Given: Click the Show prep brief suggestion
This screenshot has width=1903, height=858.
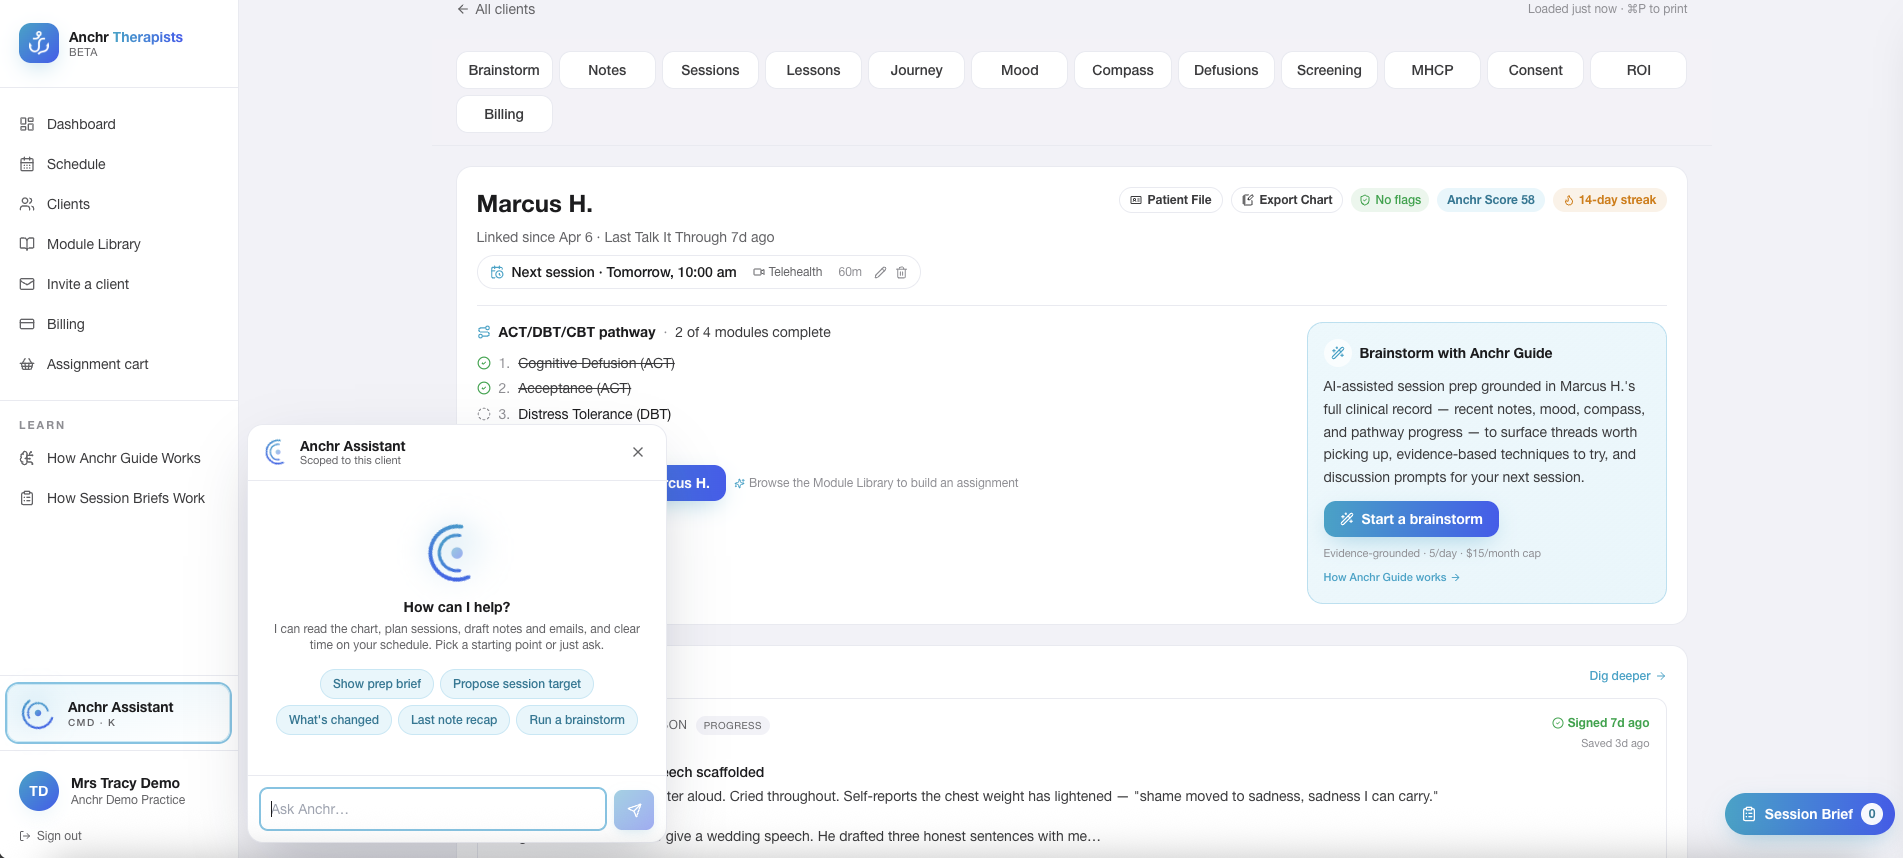Looking at the screenshot, I should pyautogui.click(x=377, y=684).
